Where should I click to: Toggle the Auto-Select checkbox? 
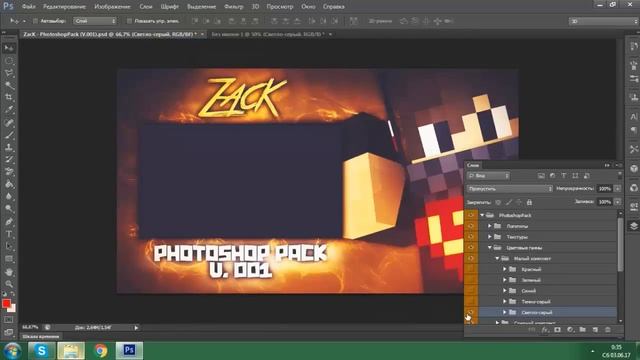(x=35, y=21)
